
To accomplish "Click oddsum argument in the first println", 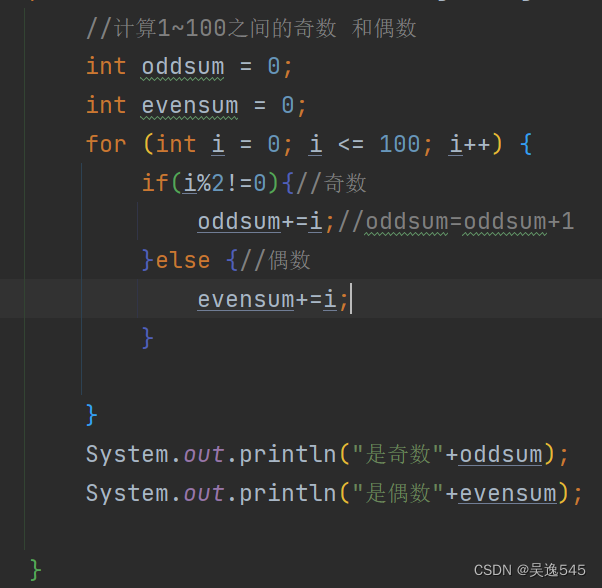I will (501, 454).
